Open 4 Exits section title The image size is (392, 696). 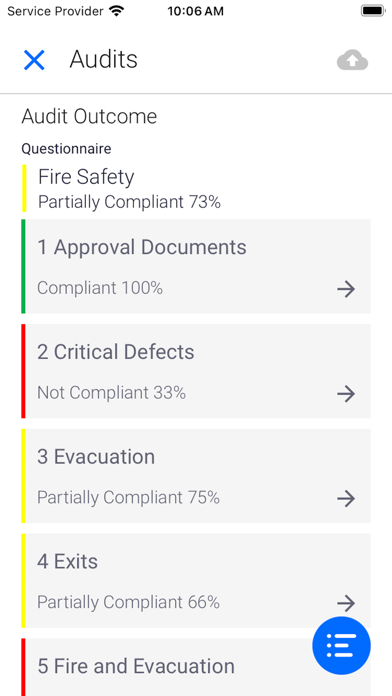[67, 562]
